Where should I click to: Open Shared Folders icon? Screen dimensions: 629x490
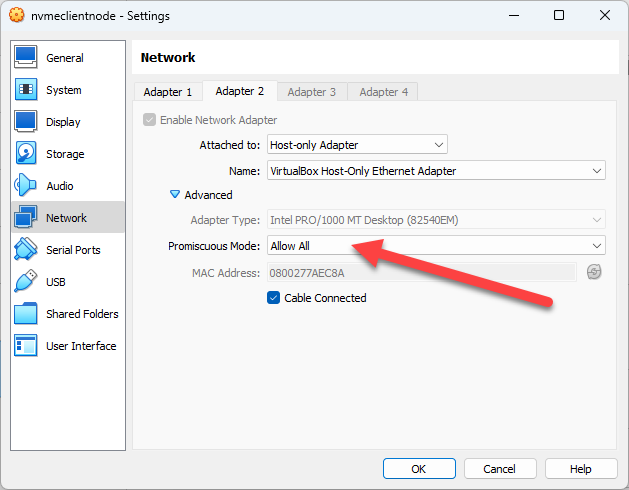(x=26, y=314)
